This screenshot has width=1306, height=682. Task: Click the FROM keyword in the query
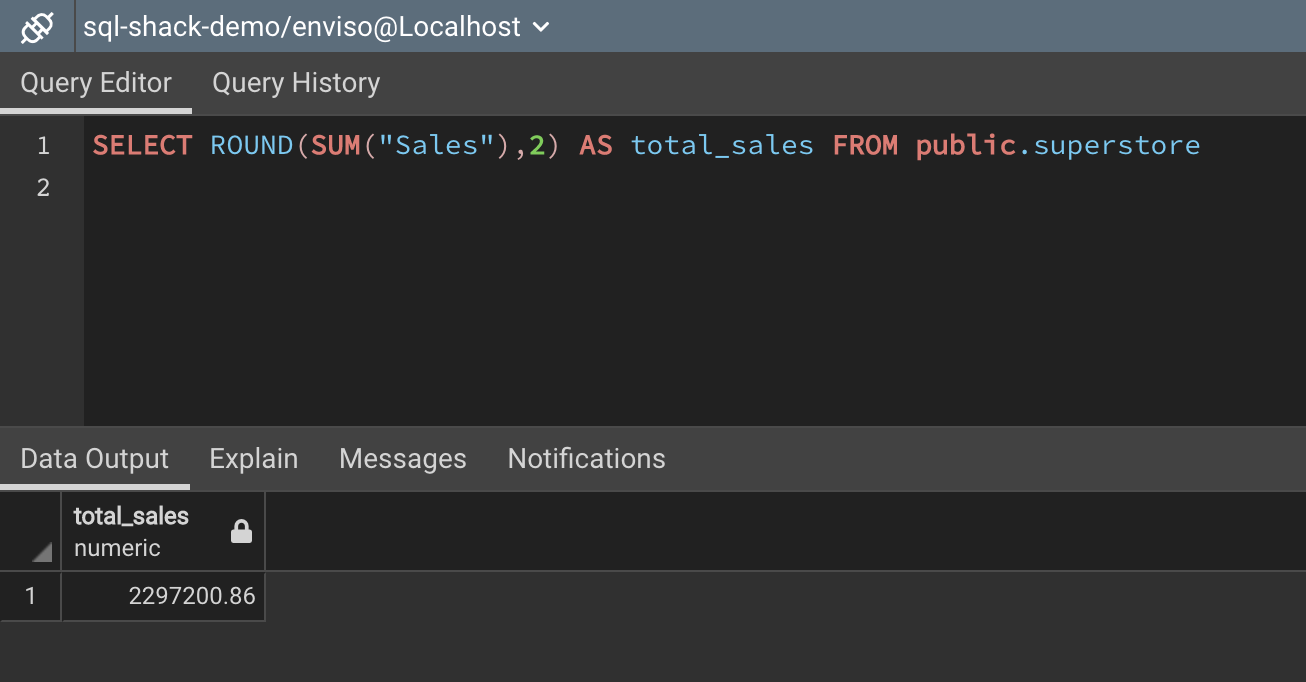coord(865,146)
